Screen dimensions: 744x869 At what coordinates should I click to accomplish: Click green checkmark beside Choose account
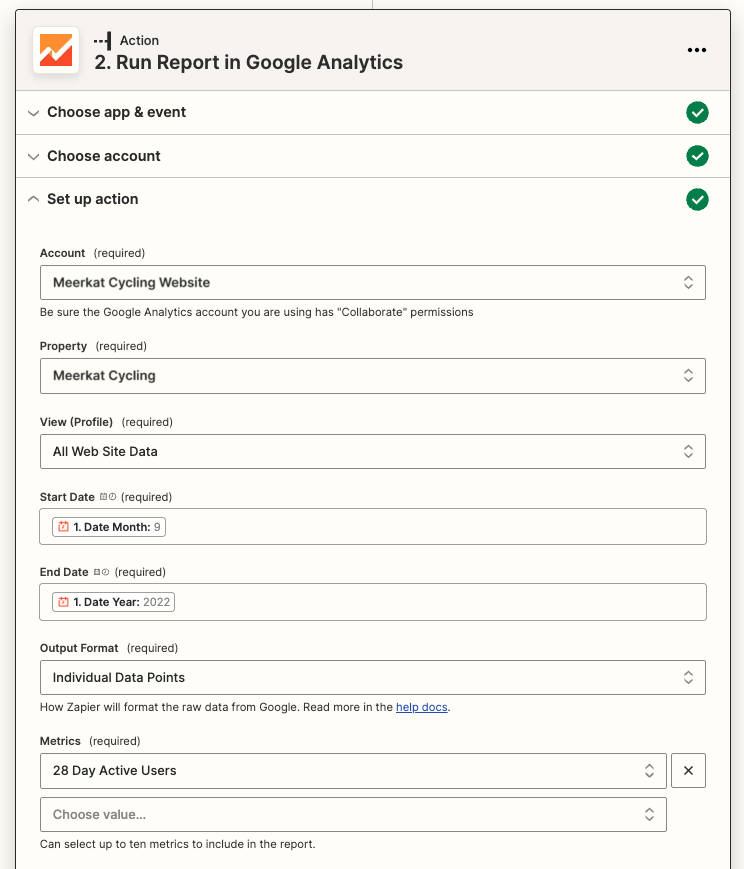coord(697,156)
